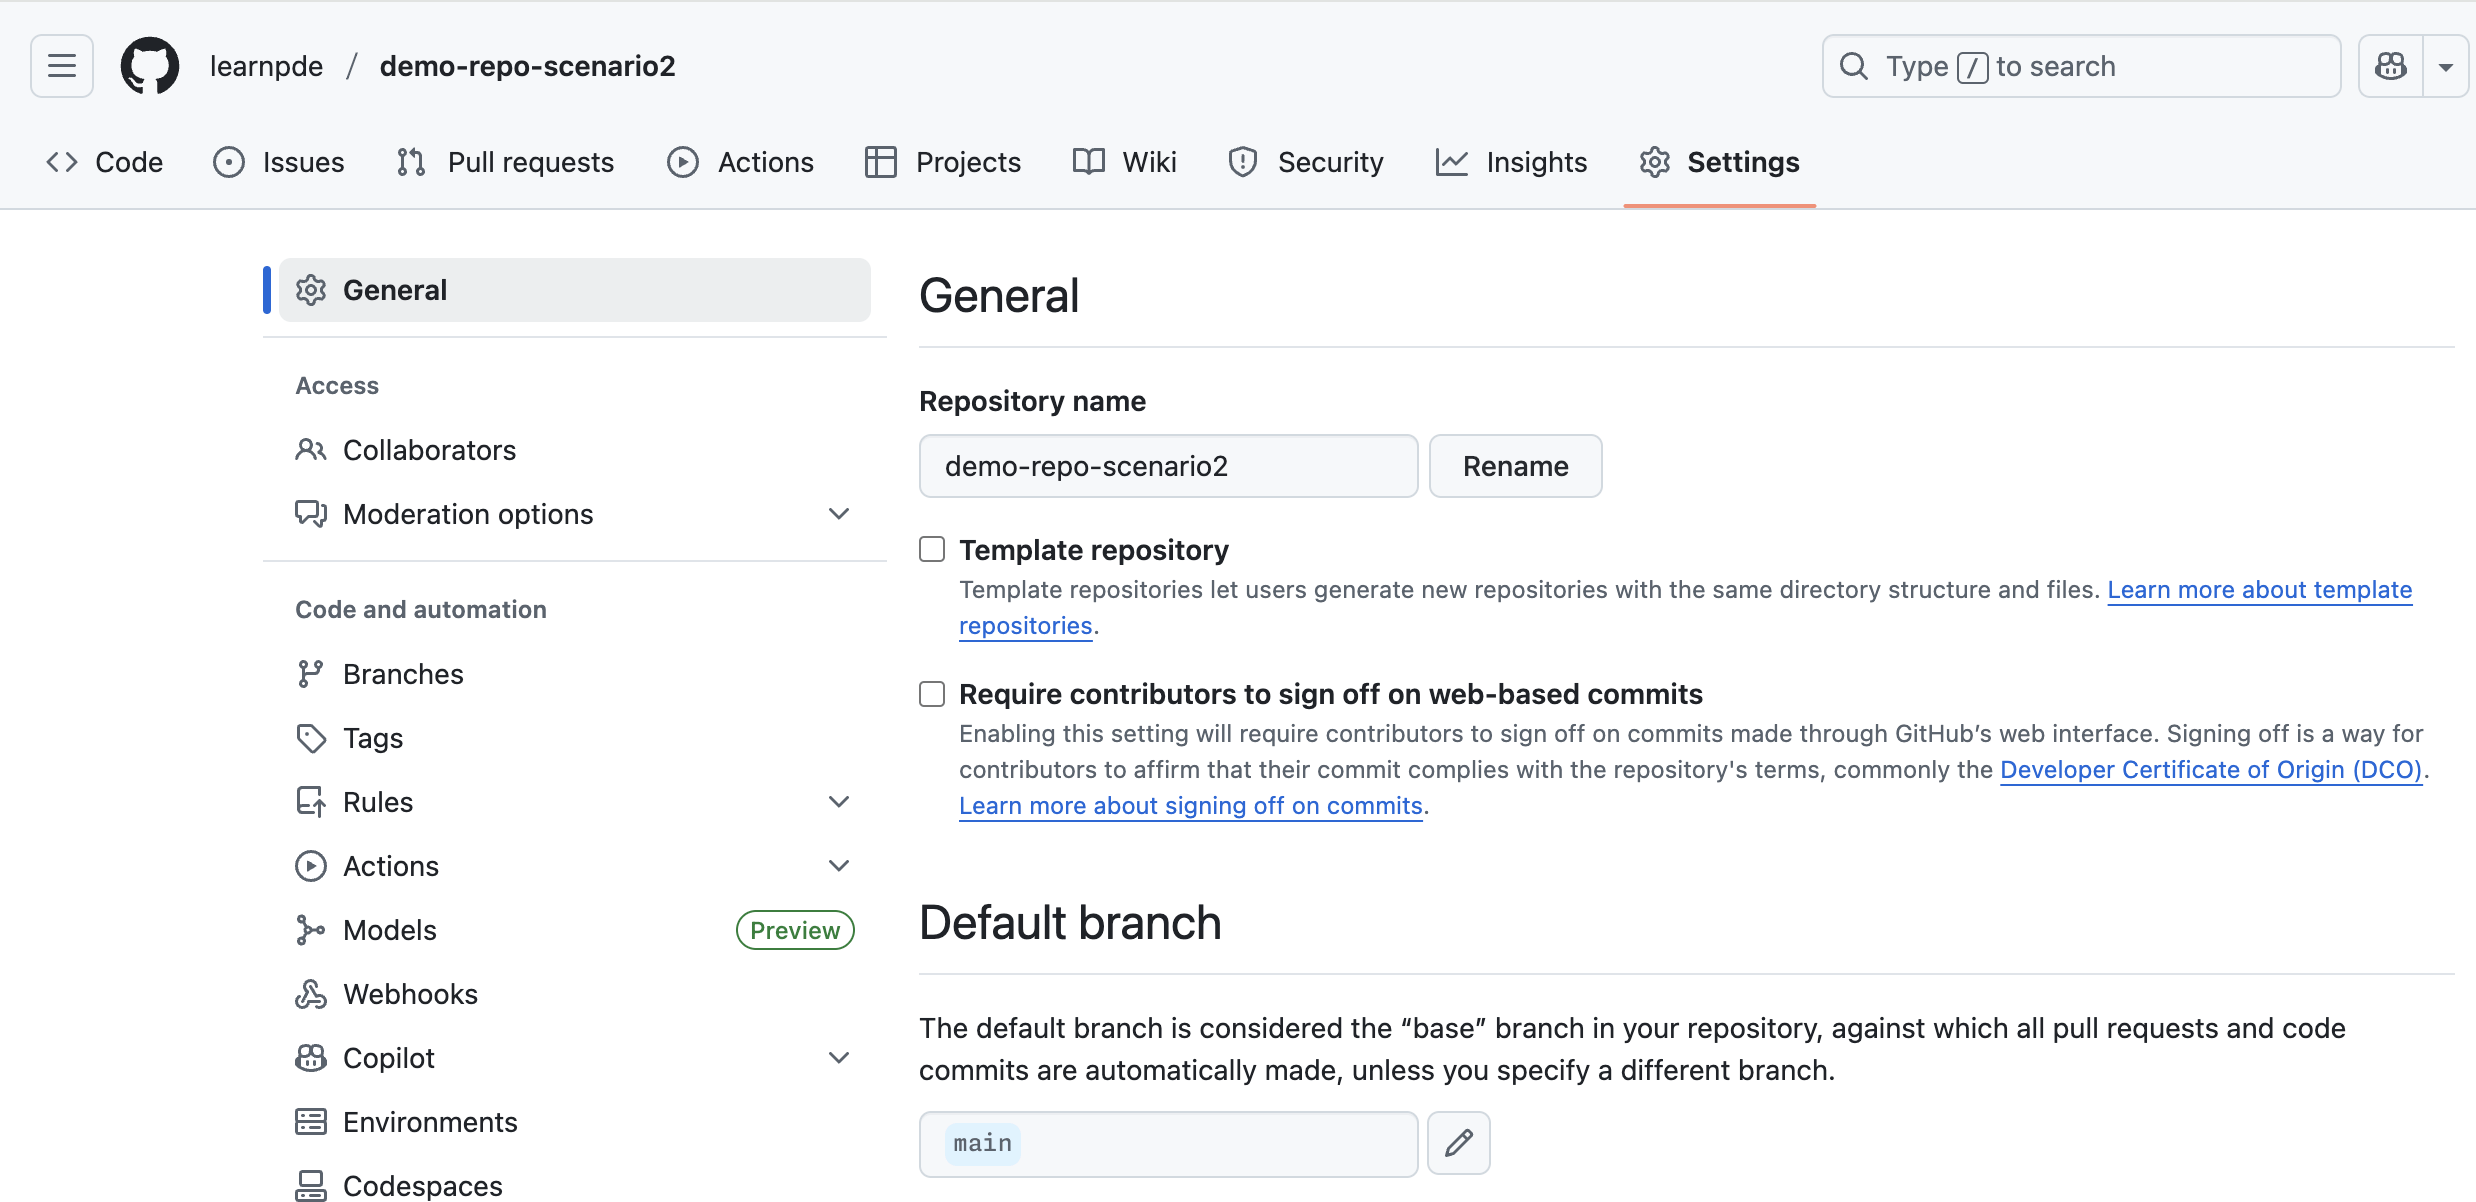The width and height of the screenshot is (2476, 1202).
Task: Open Tags settings in the sidebar
Action: 373,738
